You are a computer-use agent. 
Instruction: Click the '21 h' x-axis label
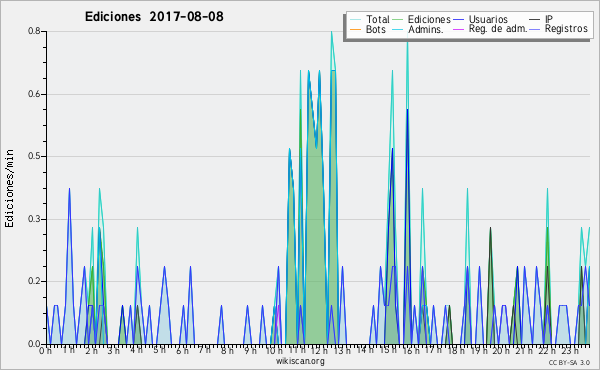(x=524, y=350)
